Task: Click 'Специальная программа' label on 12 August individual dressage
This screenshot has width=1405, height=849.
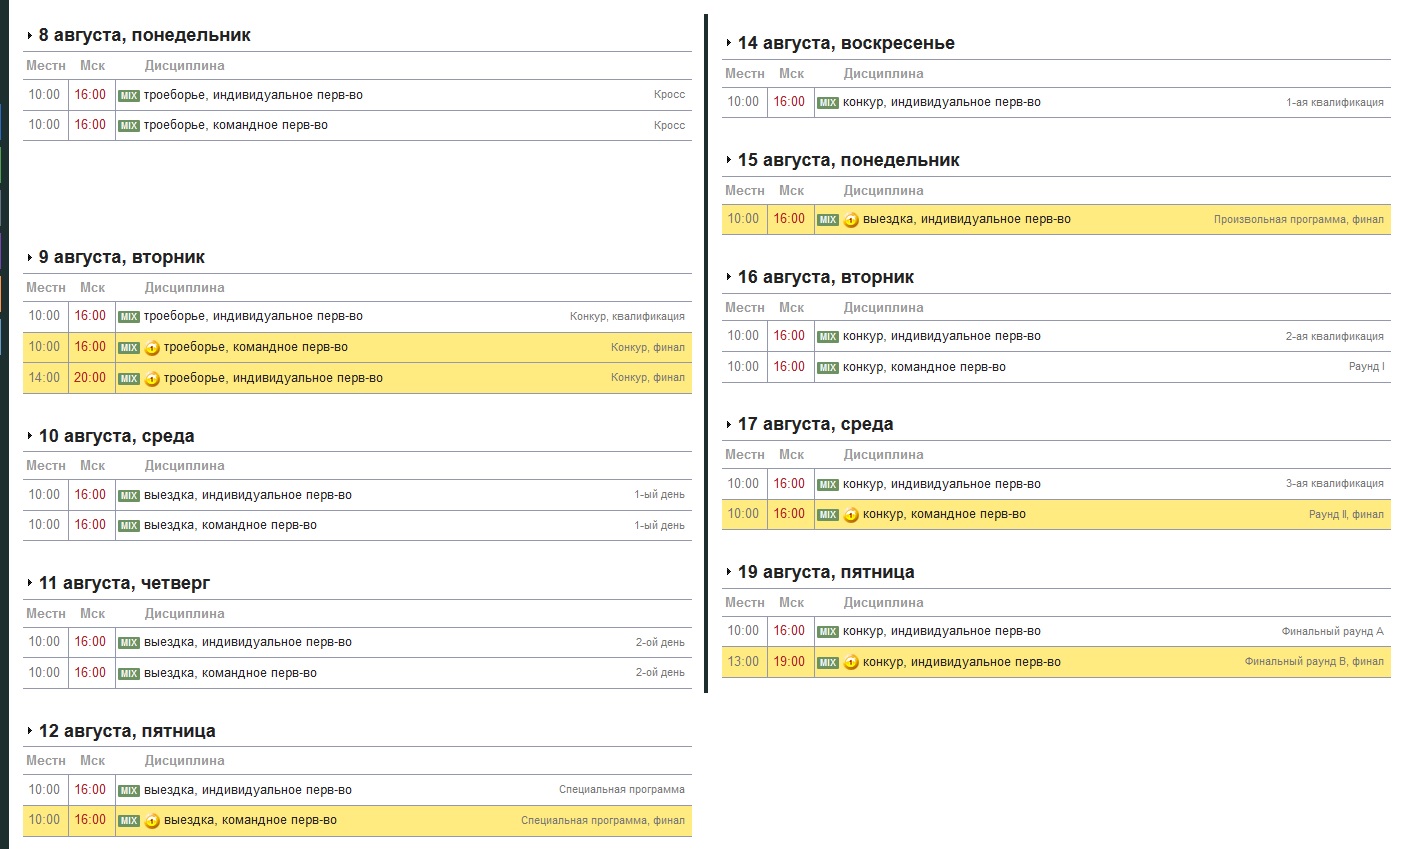Action: 621,790
